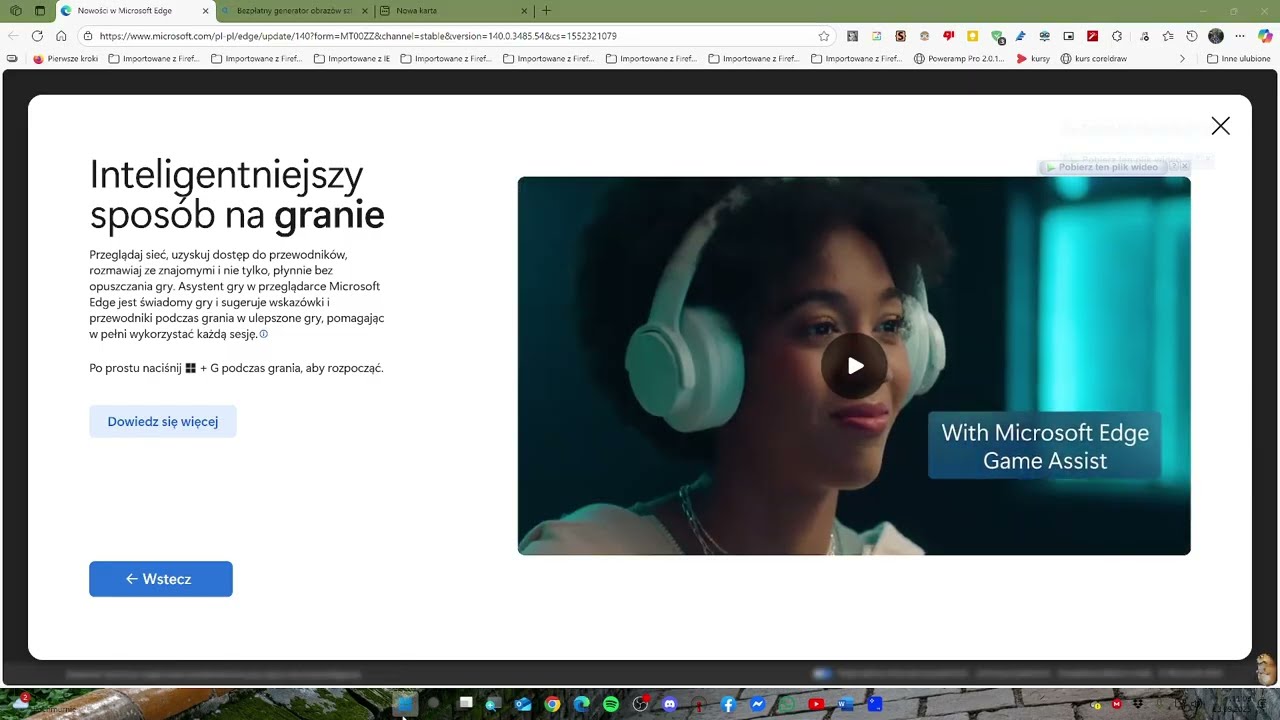Open browser History icon
The height and width of the screenshot is (720, 1280).
(1191, 36)
